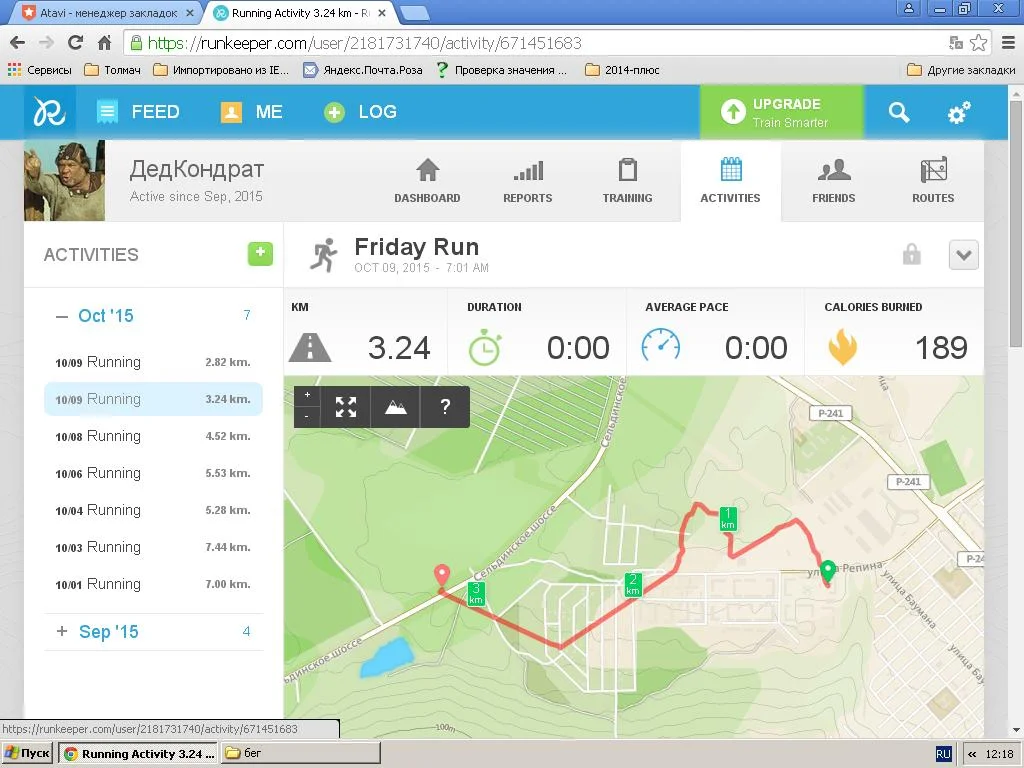This screenshot has width=1024, height=768.
Task: Click the ДедКондрат username
Action: 197,169
